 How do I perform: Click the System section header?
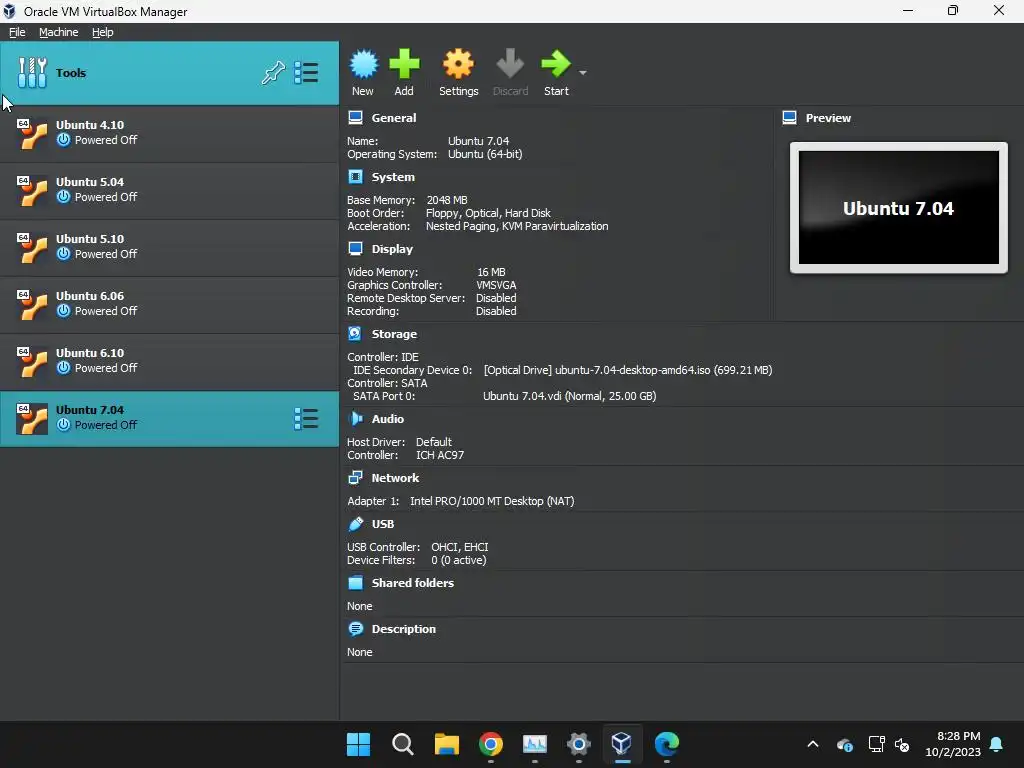tap(393, 177)
